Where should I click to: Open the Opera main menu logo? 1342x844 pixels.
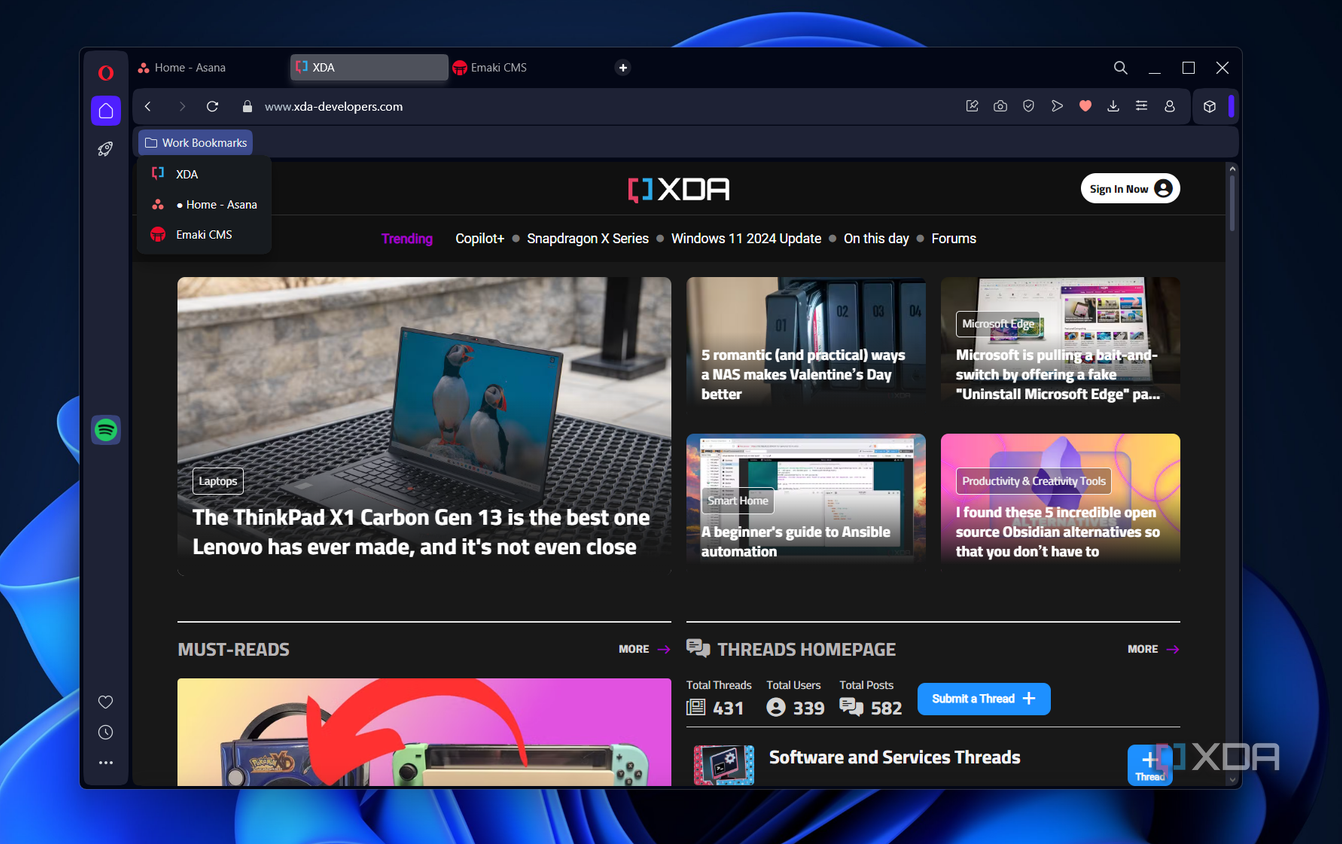pyautogui.click(x=105, y=73)
